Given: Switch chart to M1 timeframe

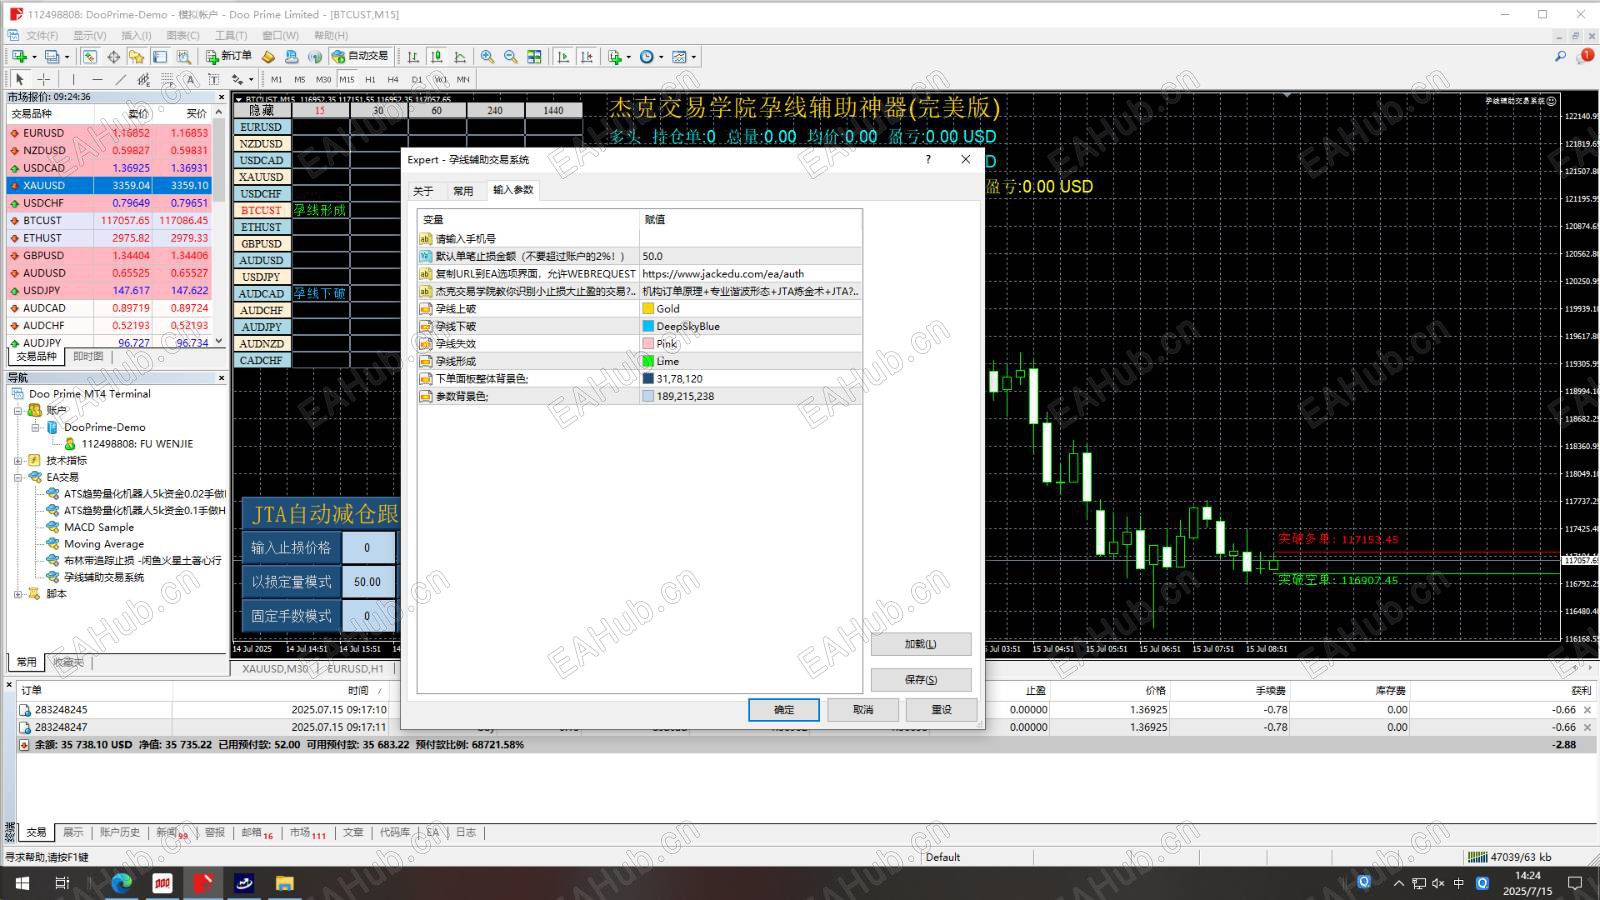Looking at the screenshot, I should coord(276,79).
